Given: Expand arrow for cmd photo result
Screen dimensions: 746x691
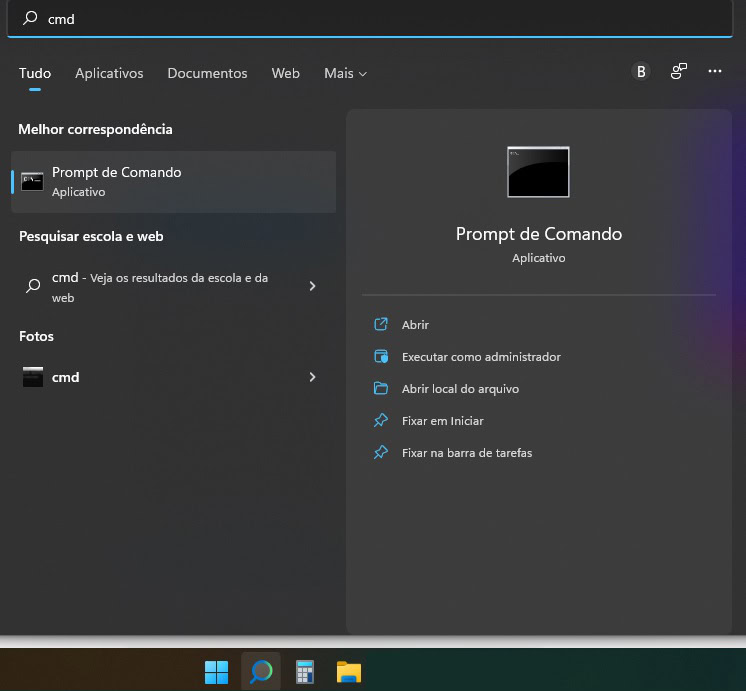Looking at the screenshot, I should point(312,377).
